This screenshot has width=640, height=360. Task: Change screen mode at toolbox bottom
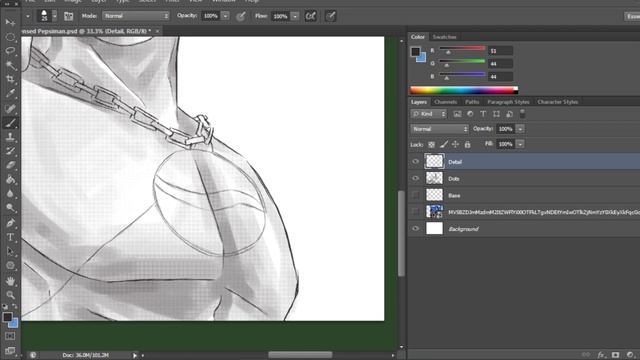coord(10,350)
